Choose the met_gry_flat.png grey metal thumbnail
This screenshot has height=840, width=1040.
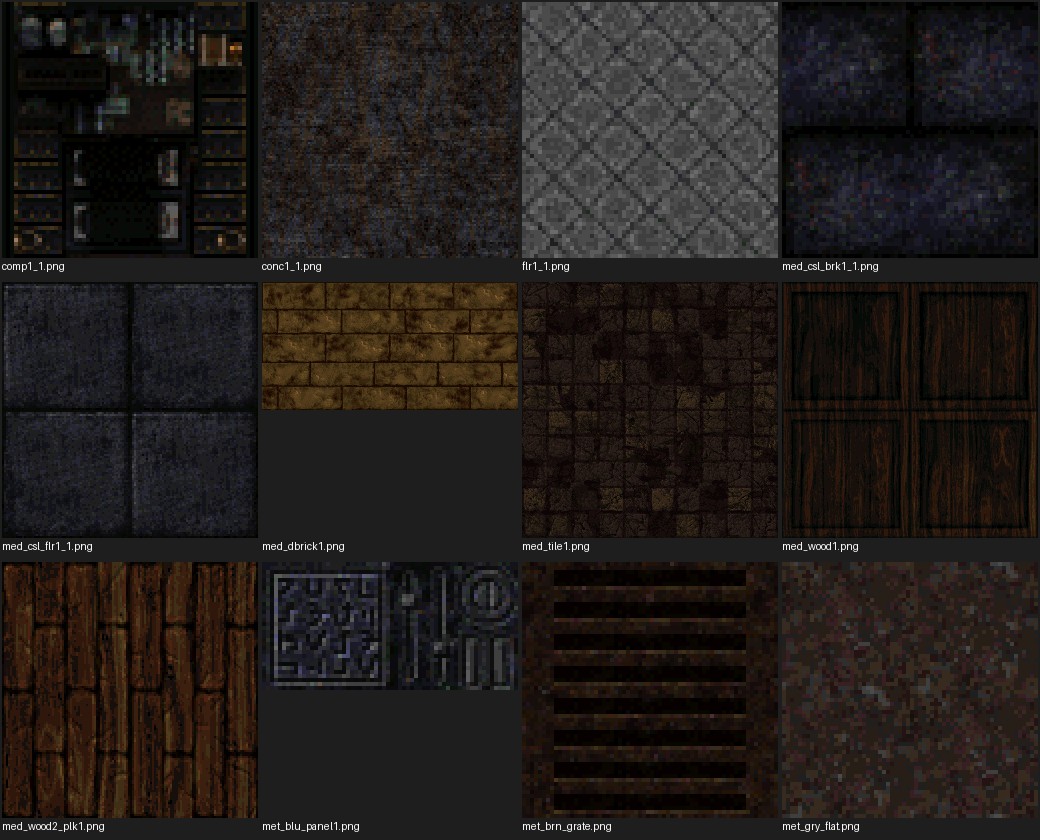point(909,689)
